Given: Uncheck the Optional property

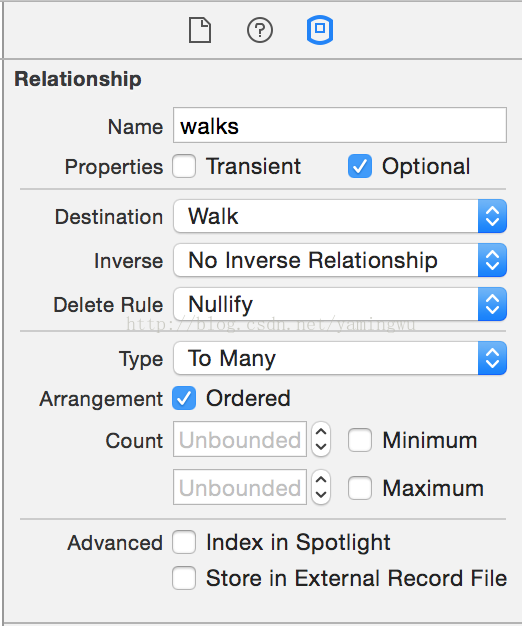Looking at the screenshot, I should pos(360,166).
